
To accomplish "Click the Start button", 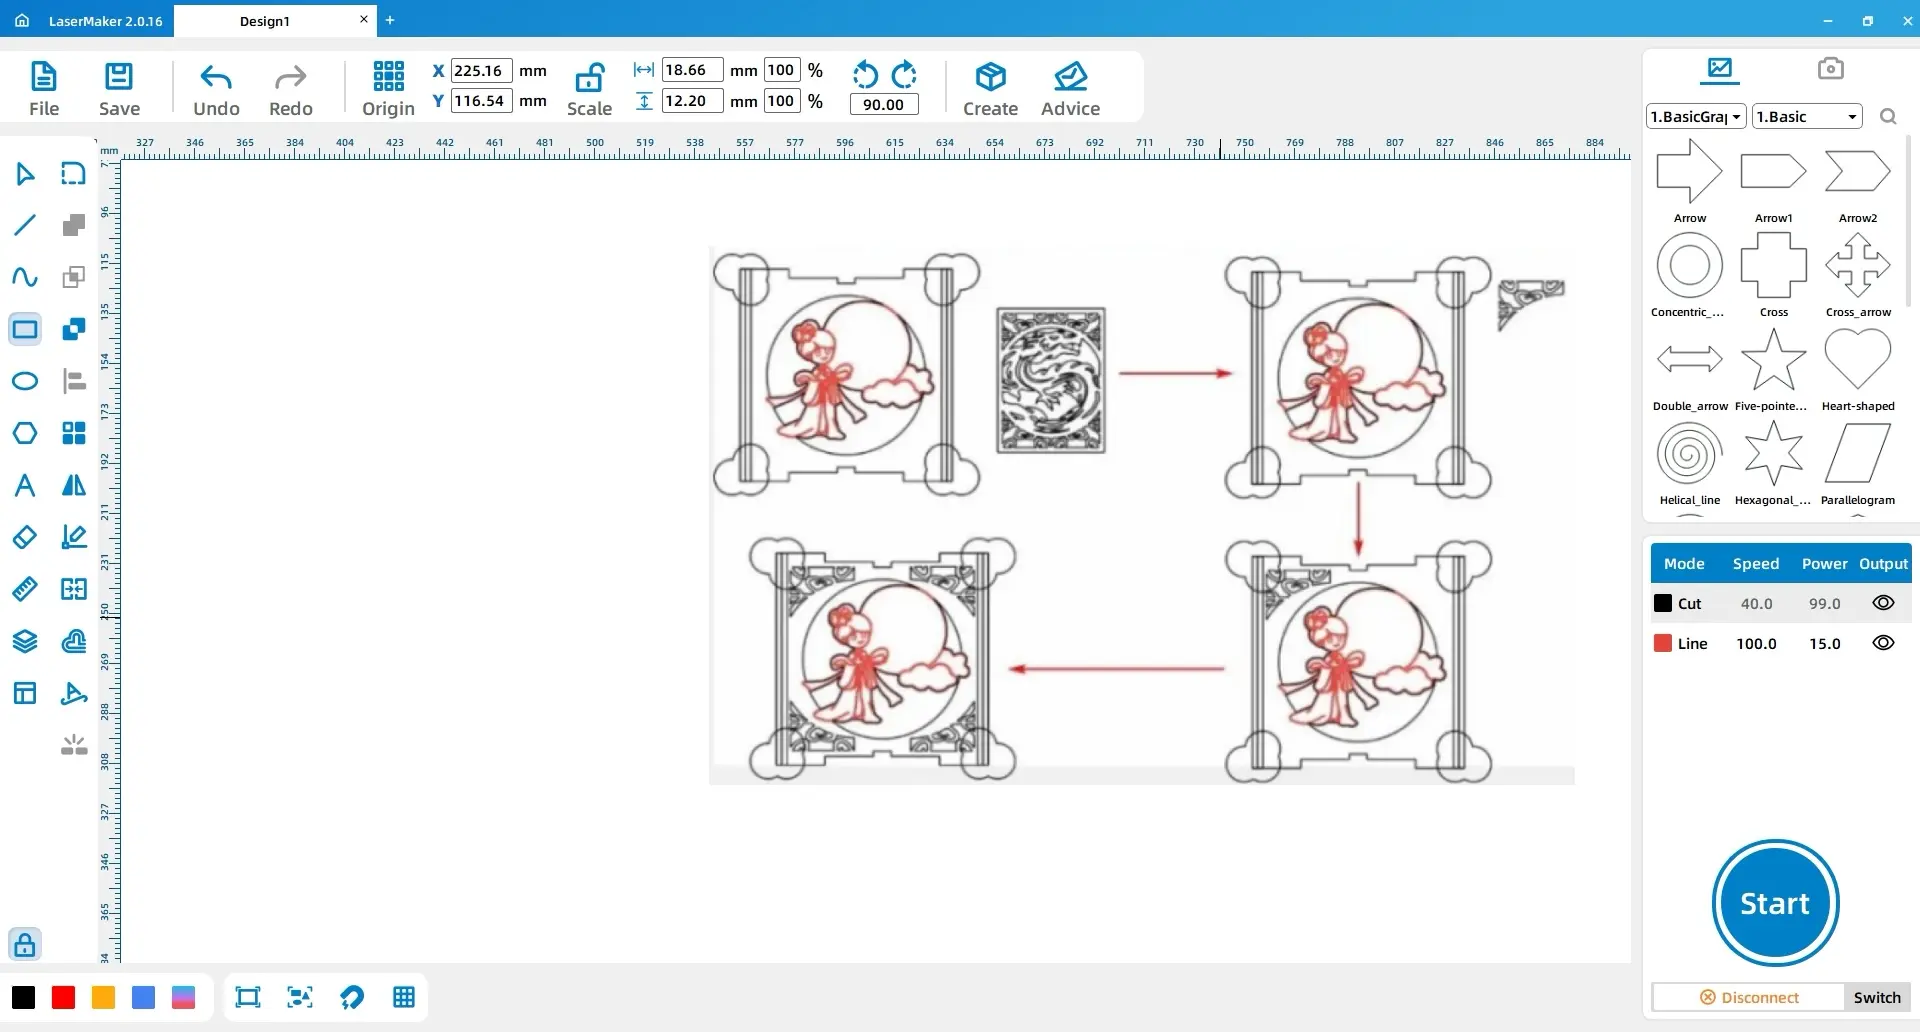I will 1775,903.
